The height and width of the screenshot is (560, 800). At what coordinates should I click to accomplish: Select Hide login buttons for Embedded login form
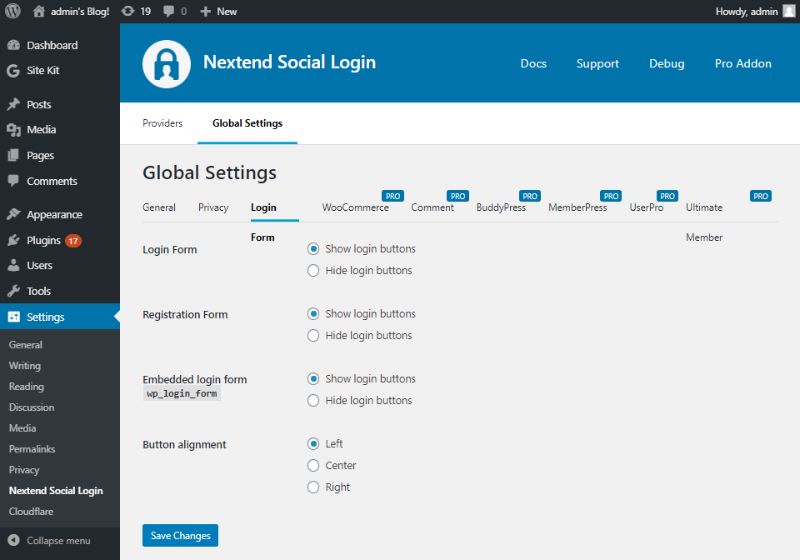click(313, 400)
